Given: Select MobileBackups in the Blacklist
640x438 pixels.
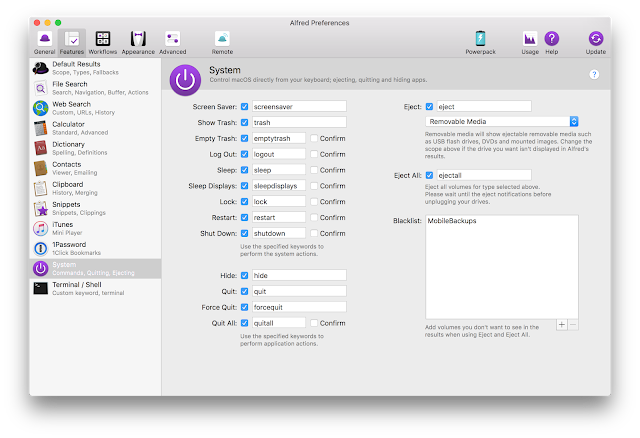Looking at the screenshot, I should coord(451,221).
